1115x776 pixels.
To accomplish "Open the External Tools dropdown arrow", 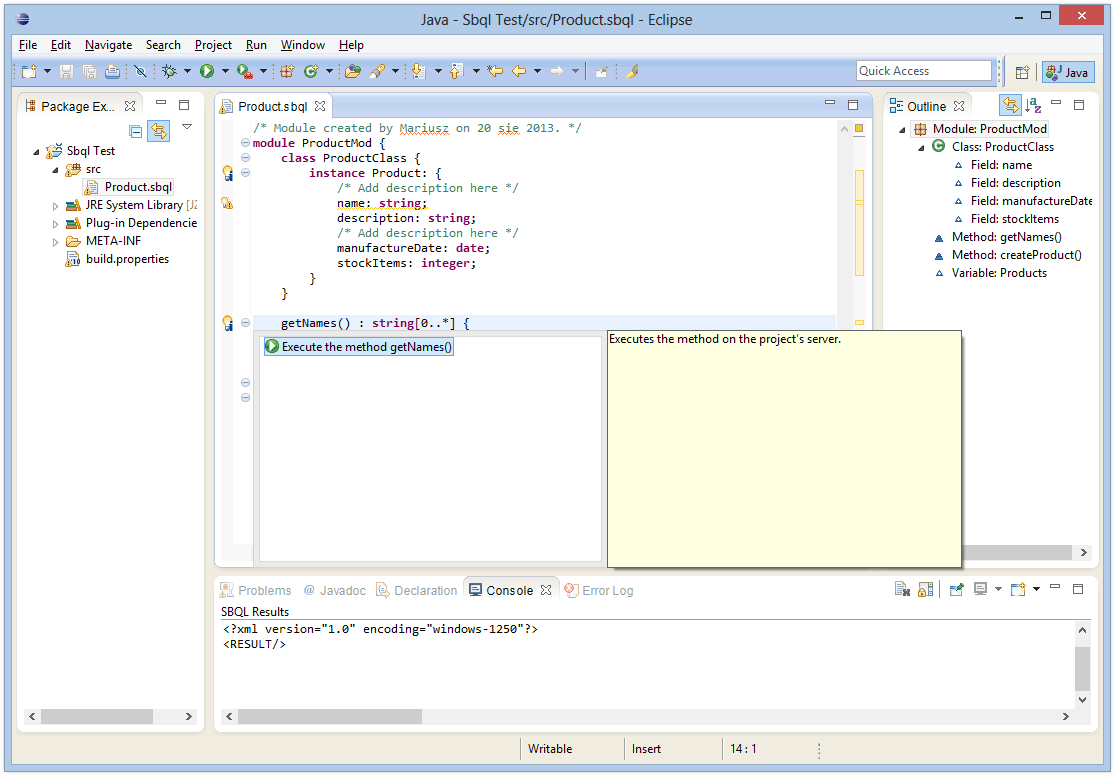I will pos(263,71).
